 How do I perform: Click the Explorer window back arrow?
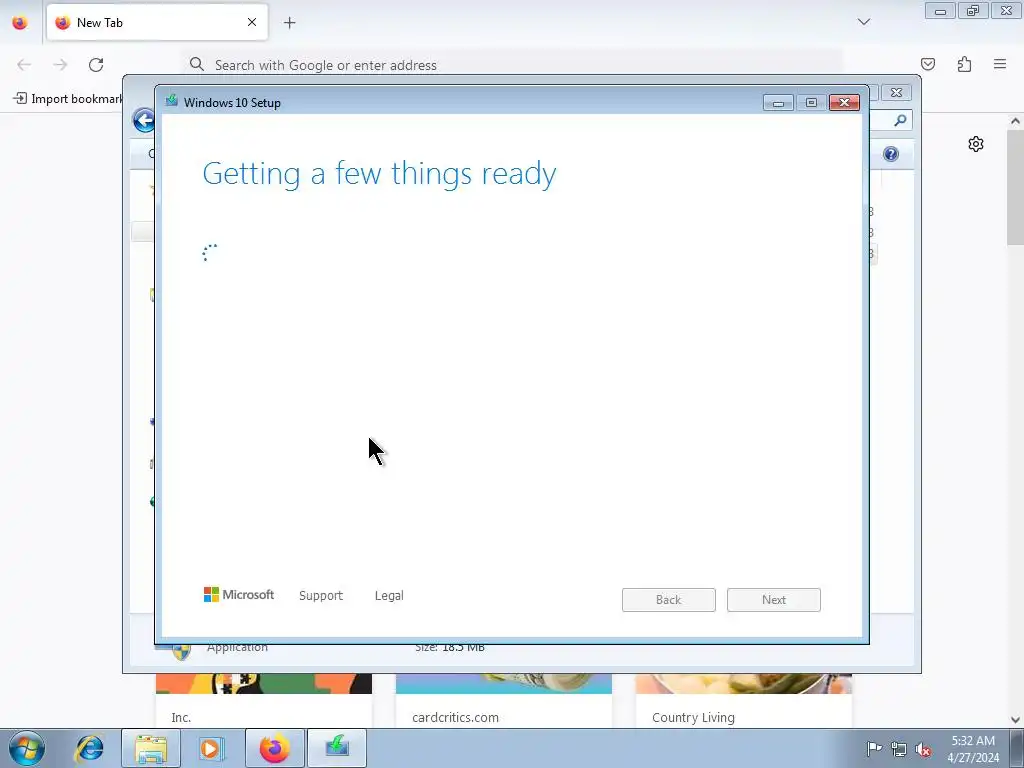(x=143, y=120)
